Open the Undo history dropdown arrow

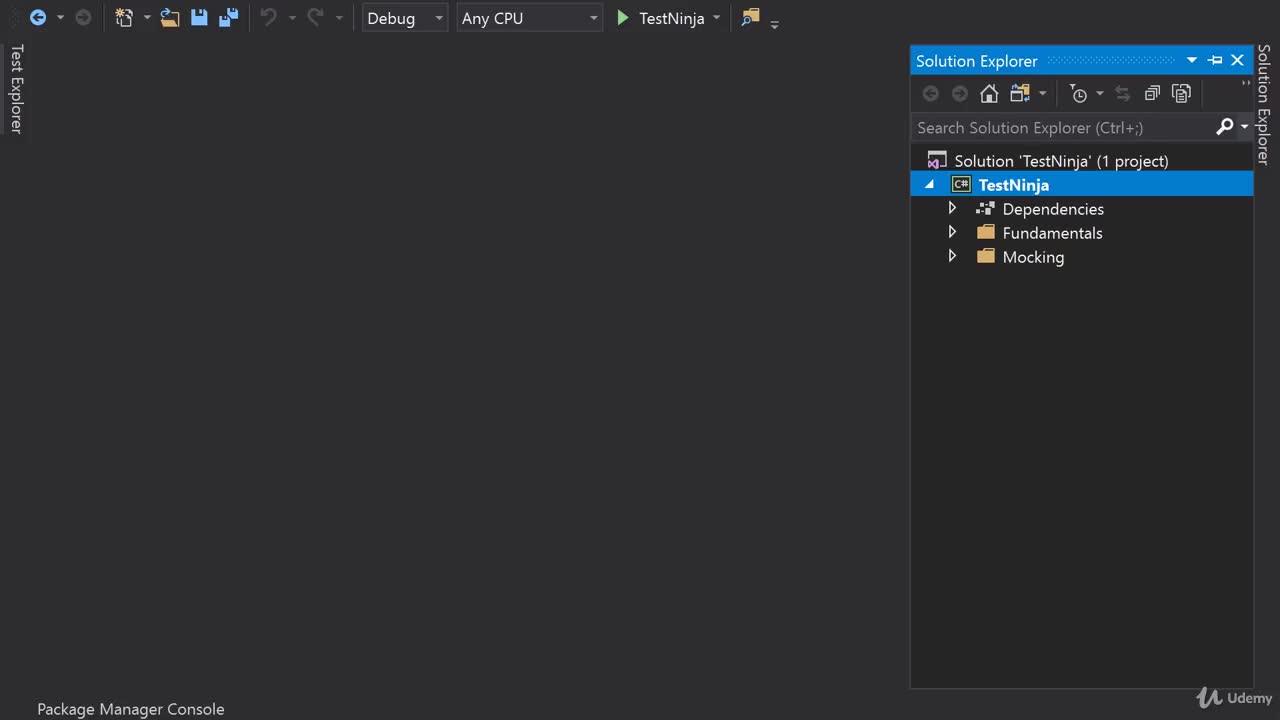coord(292,18)
